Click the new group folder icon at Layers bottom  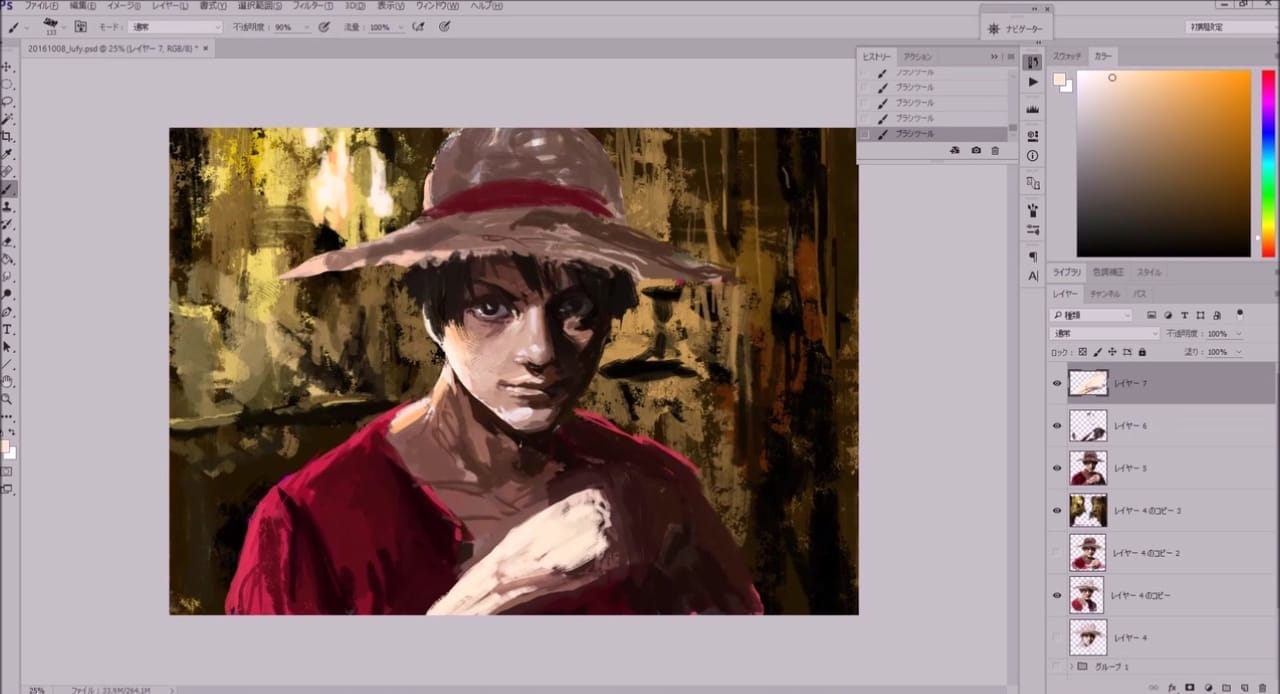(x=1226, y=688)
